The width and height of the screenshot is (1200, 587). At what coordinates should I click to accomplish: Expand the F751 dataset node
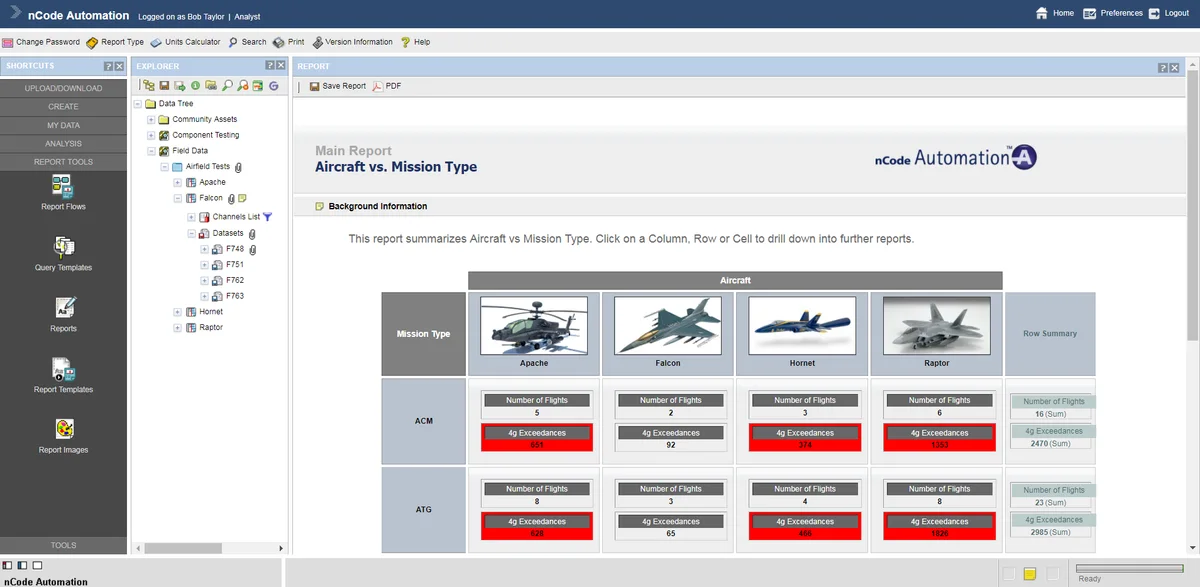pos(204,265)
